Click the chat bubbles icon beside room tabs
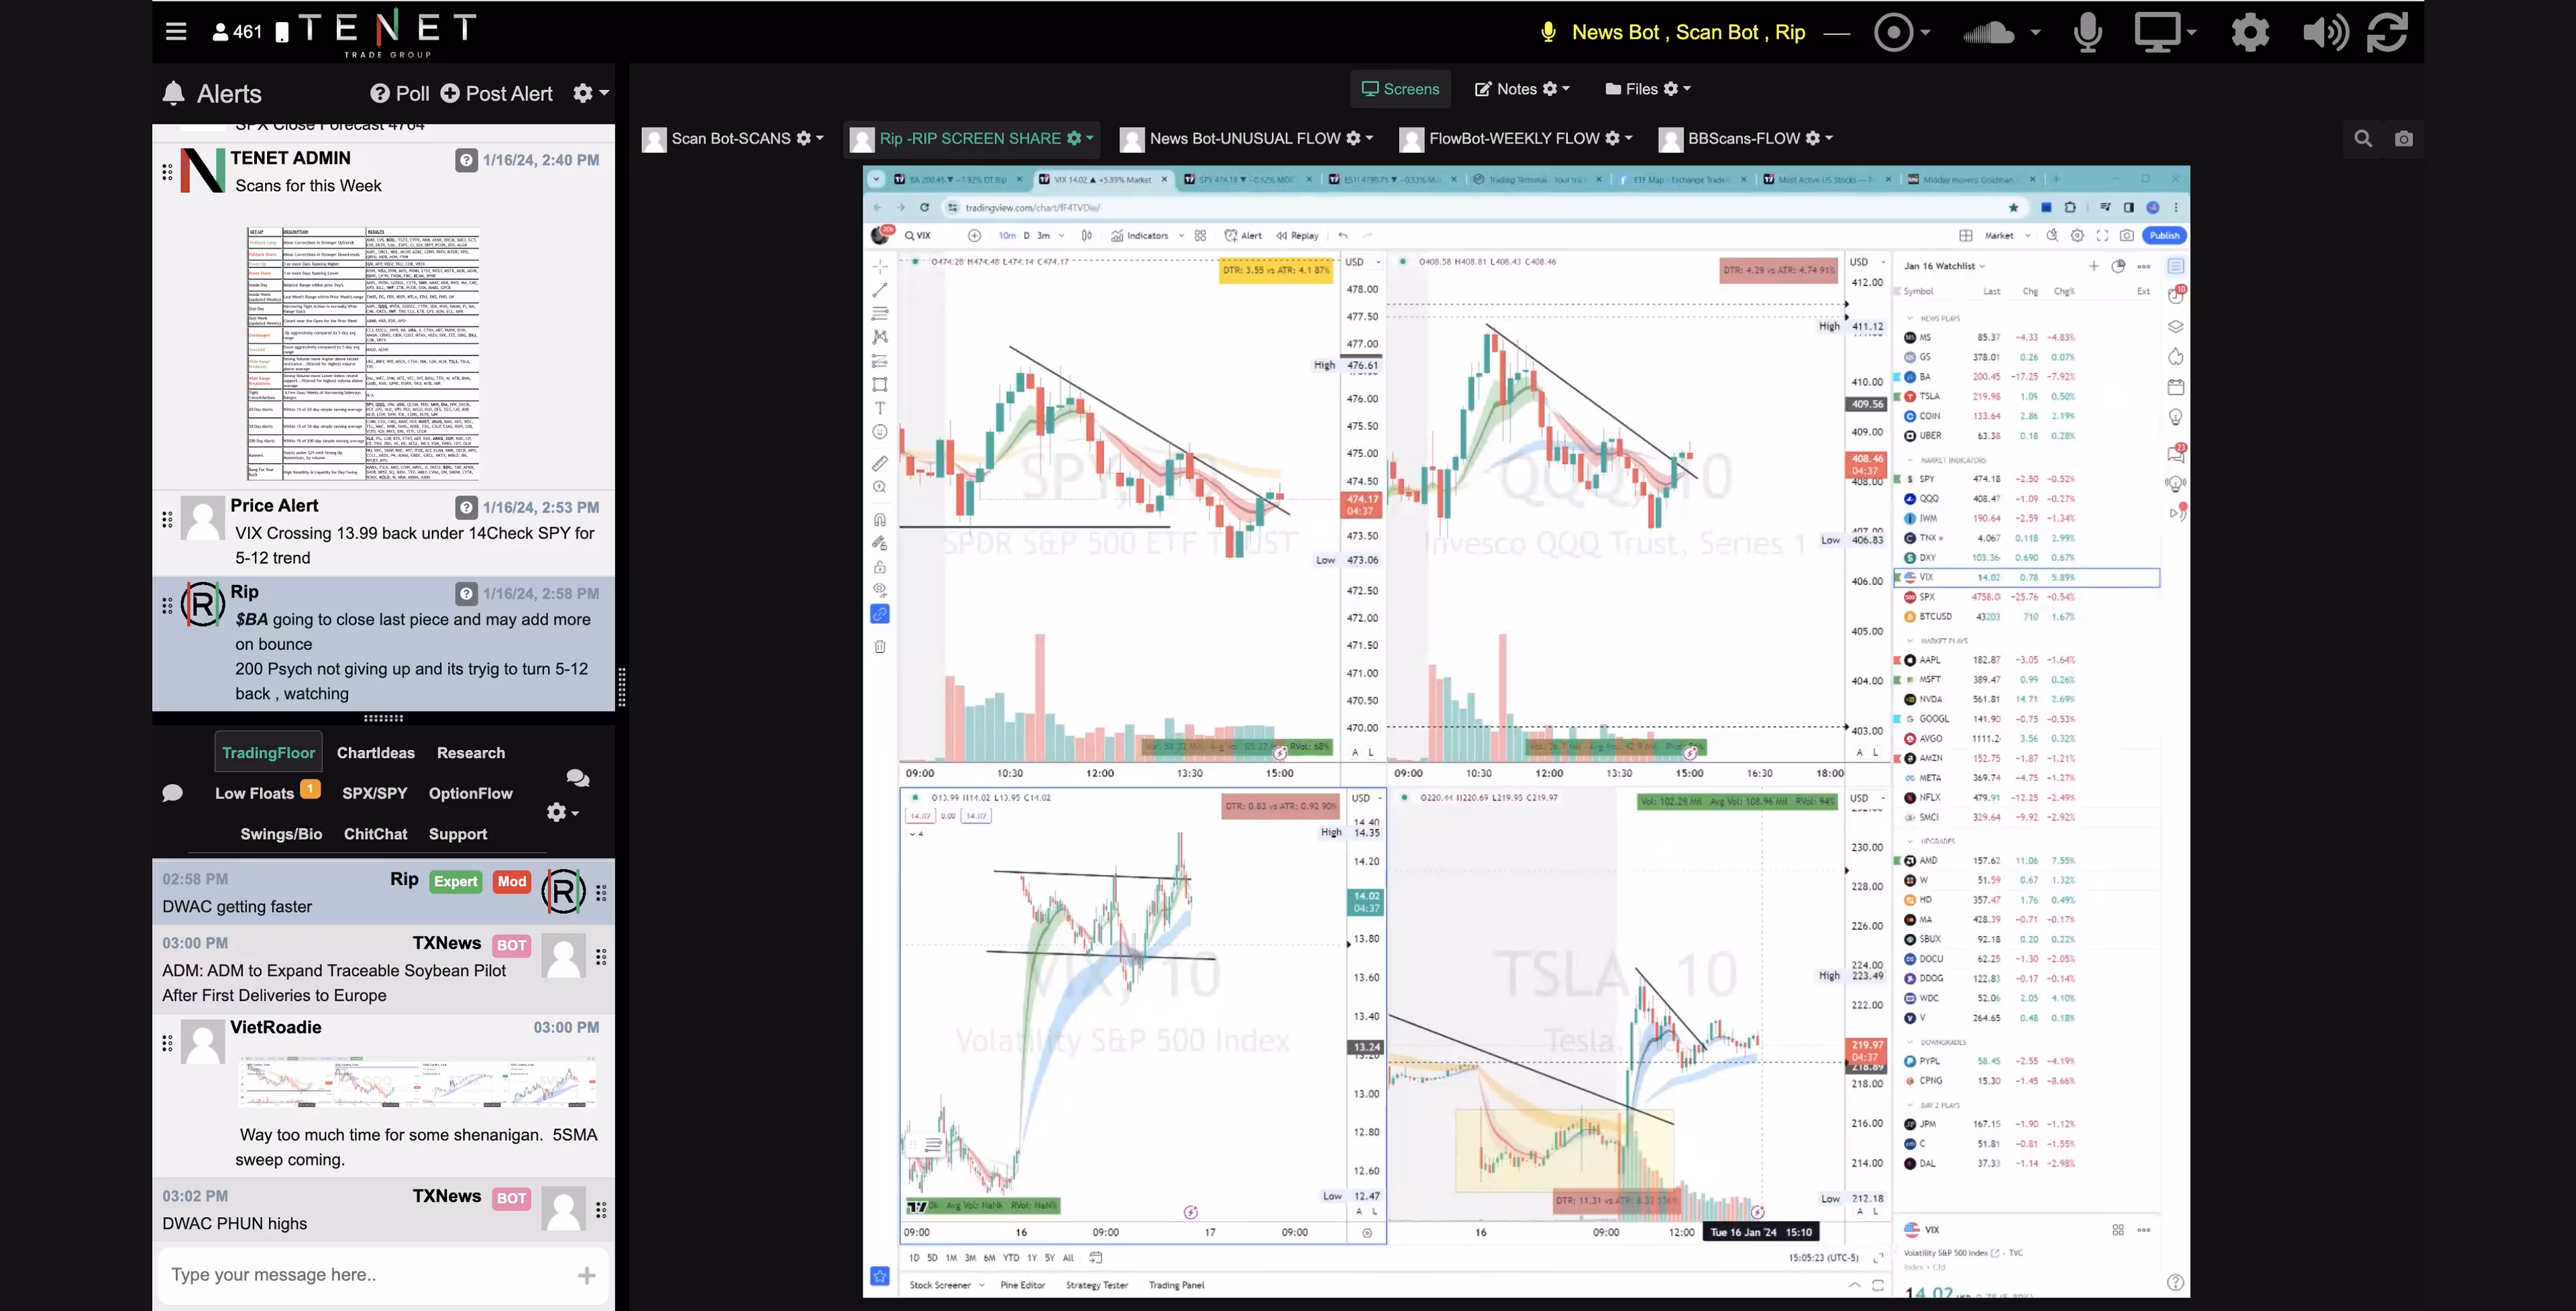The image size is (2576, 1311). (x=577, y=778)
